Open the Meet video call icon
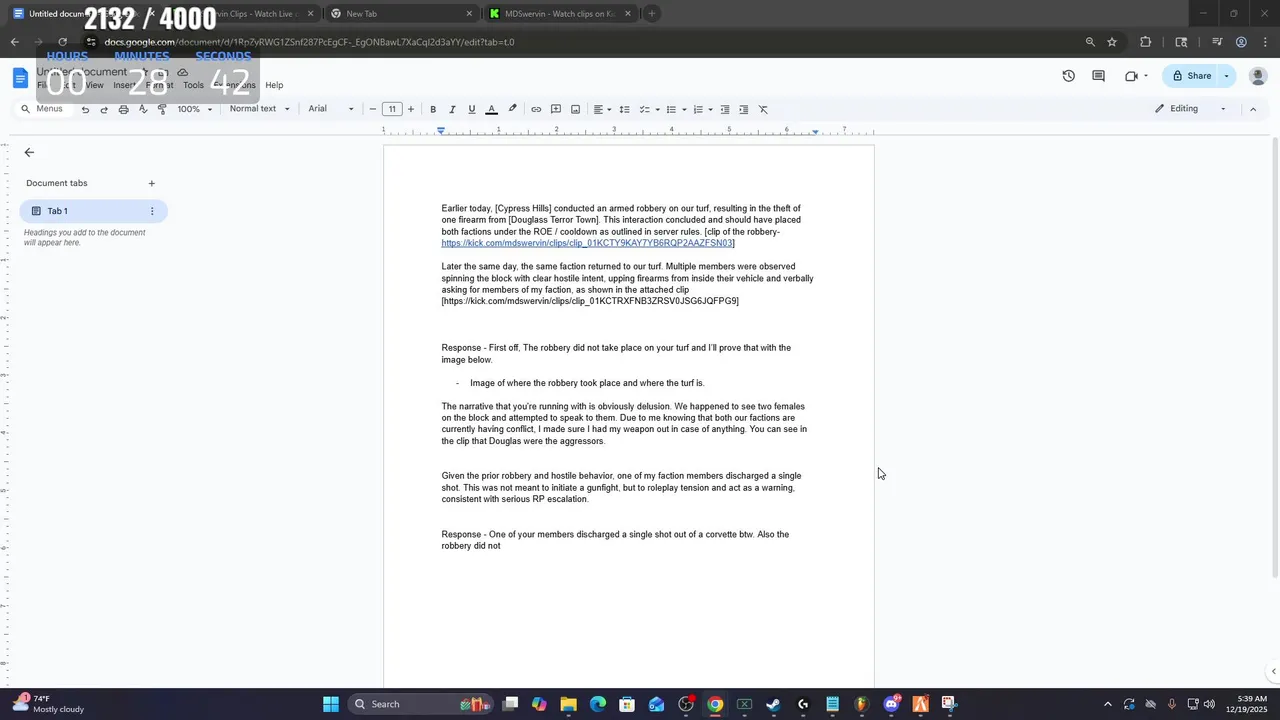1280x720 pixels. [1131, 76]
